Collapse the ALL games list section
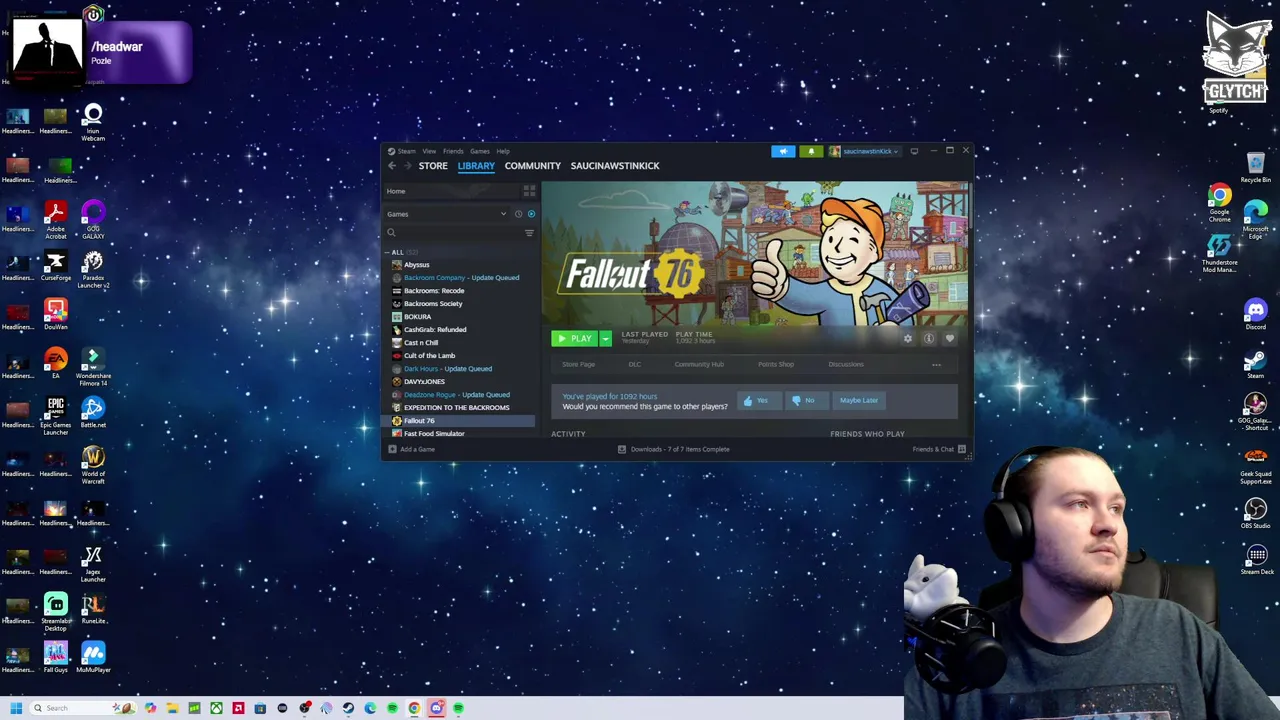The image size is (1280, 720). 388,252
